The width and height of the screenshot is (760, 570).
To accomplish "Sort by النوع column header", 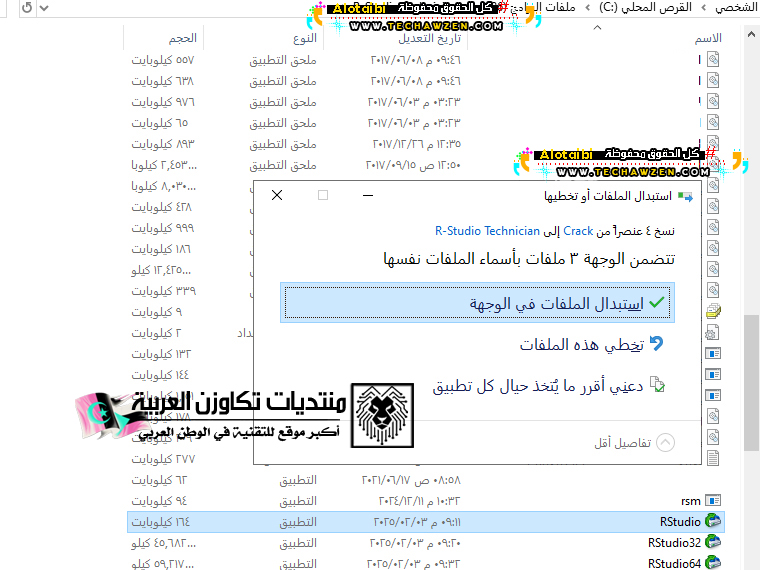I will click(305, 38).
